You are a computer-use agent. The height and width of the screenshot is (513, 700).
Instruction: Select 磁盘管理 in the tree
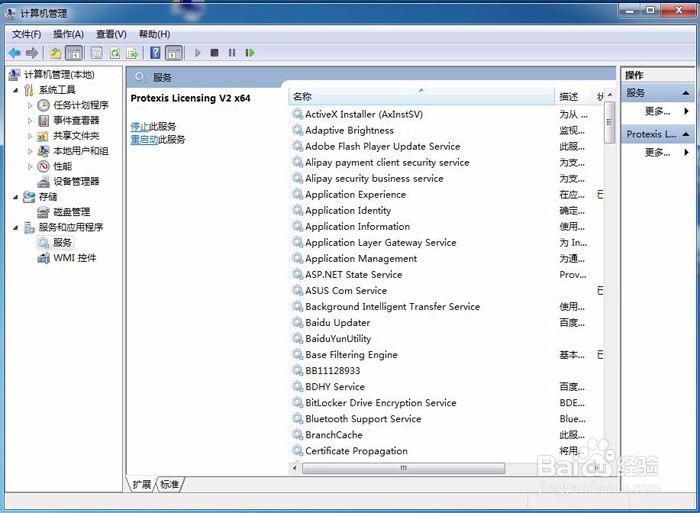[x=71, y=212]
